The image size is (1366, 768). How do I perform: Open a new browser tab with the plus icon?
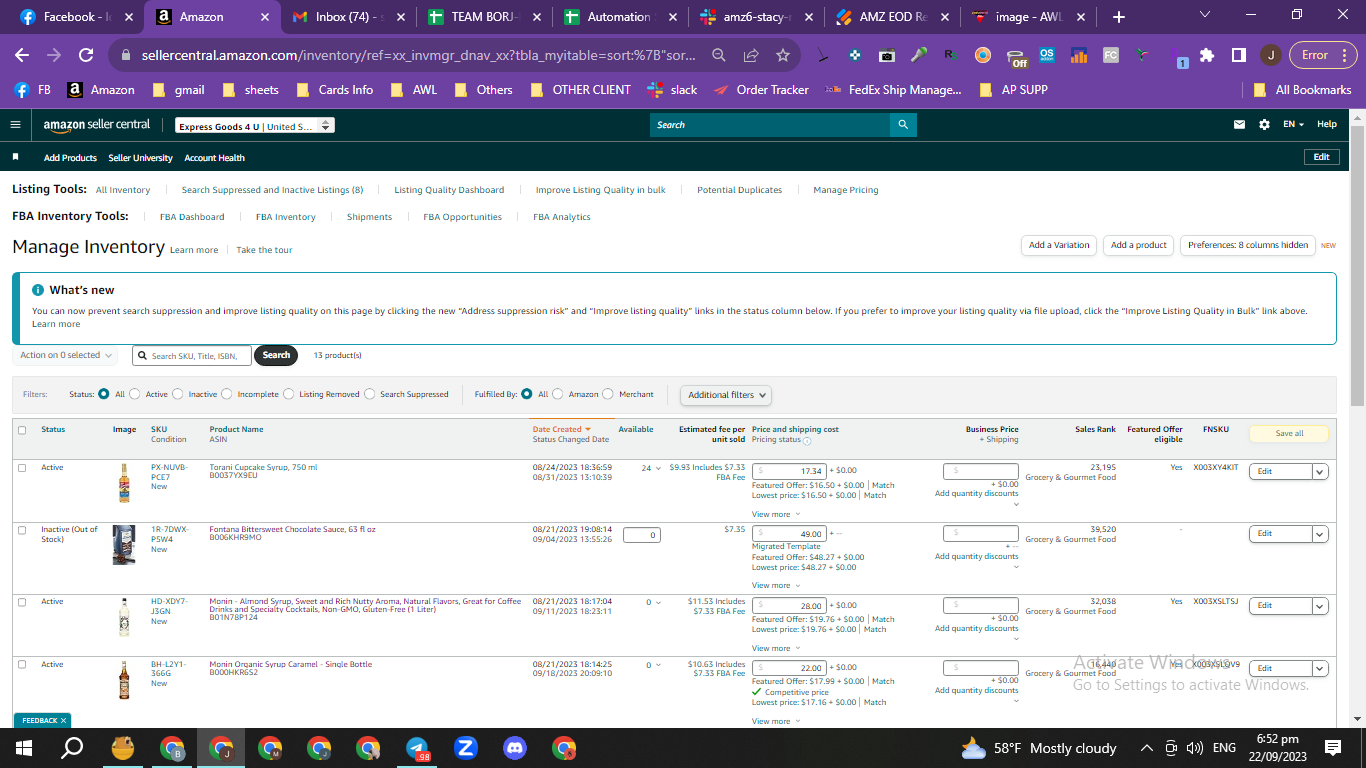[1119, 17]
